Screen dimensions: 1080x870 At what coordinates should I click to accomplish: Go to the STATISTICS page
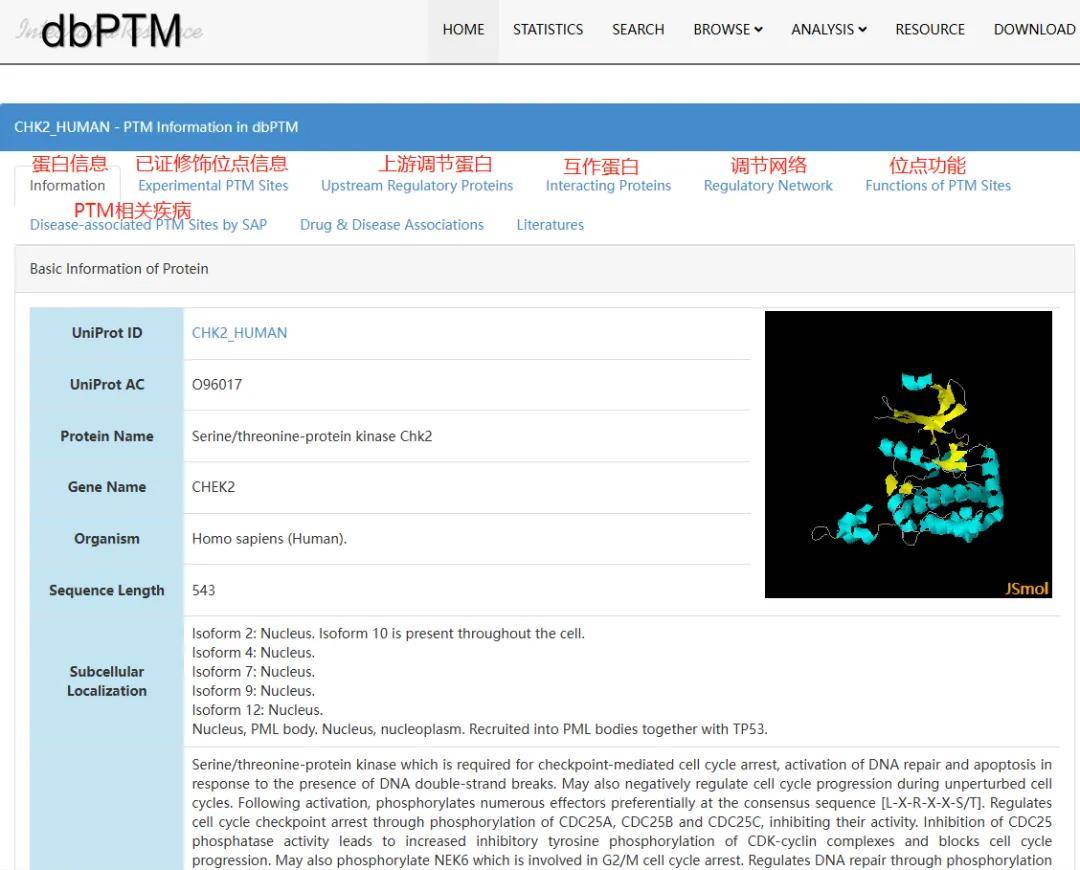click(548, 30)
